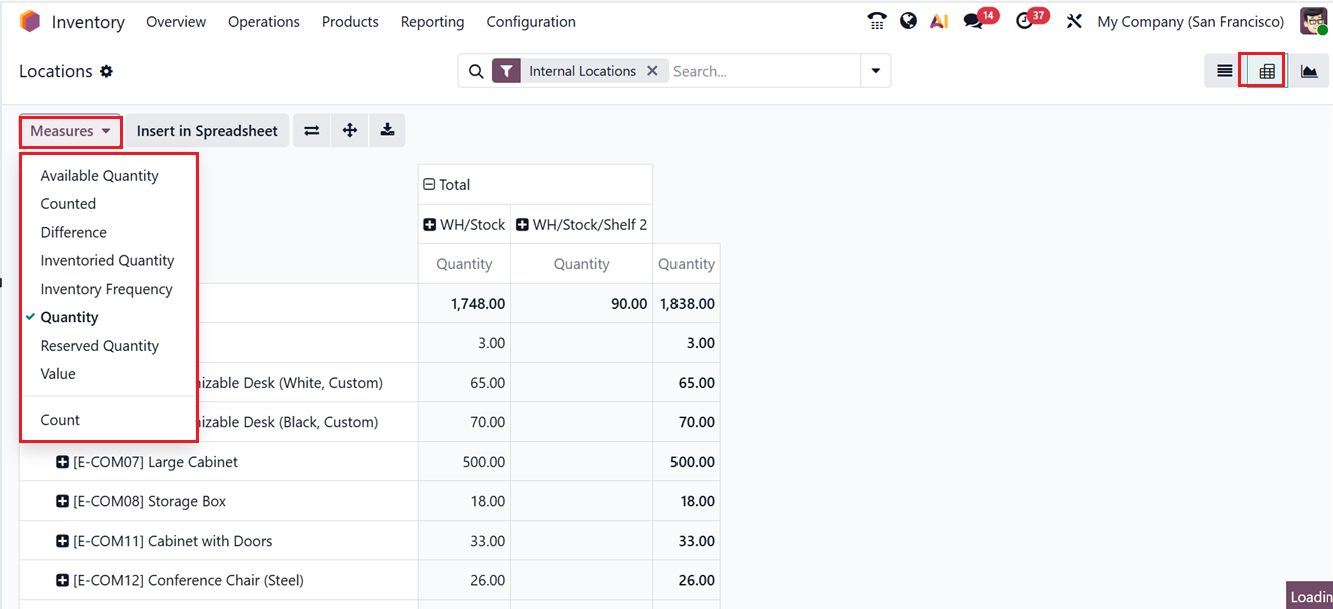The image size is (1333, 609).
Task: Switch to the graph view icon
Action: pyautogui.click(x=1308, y=71)
